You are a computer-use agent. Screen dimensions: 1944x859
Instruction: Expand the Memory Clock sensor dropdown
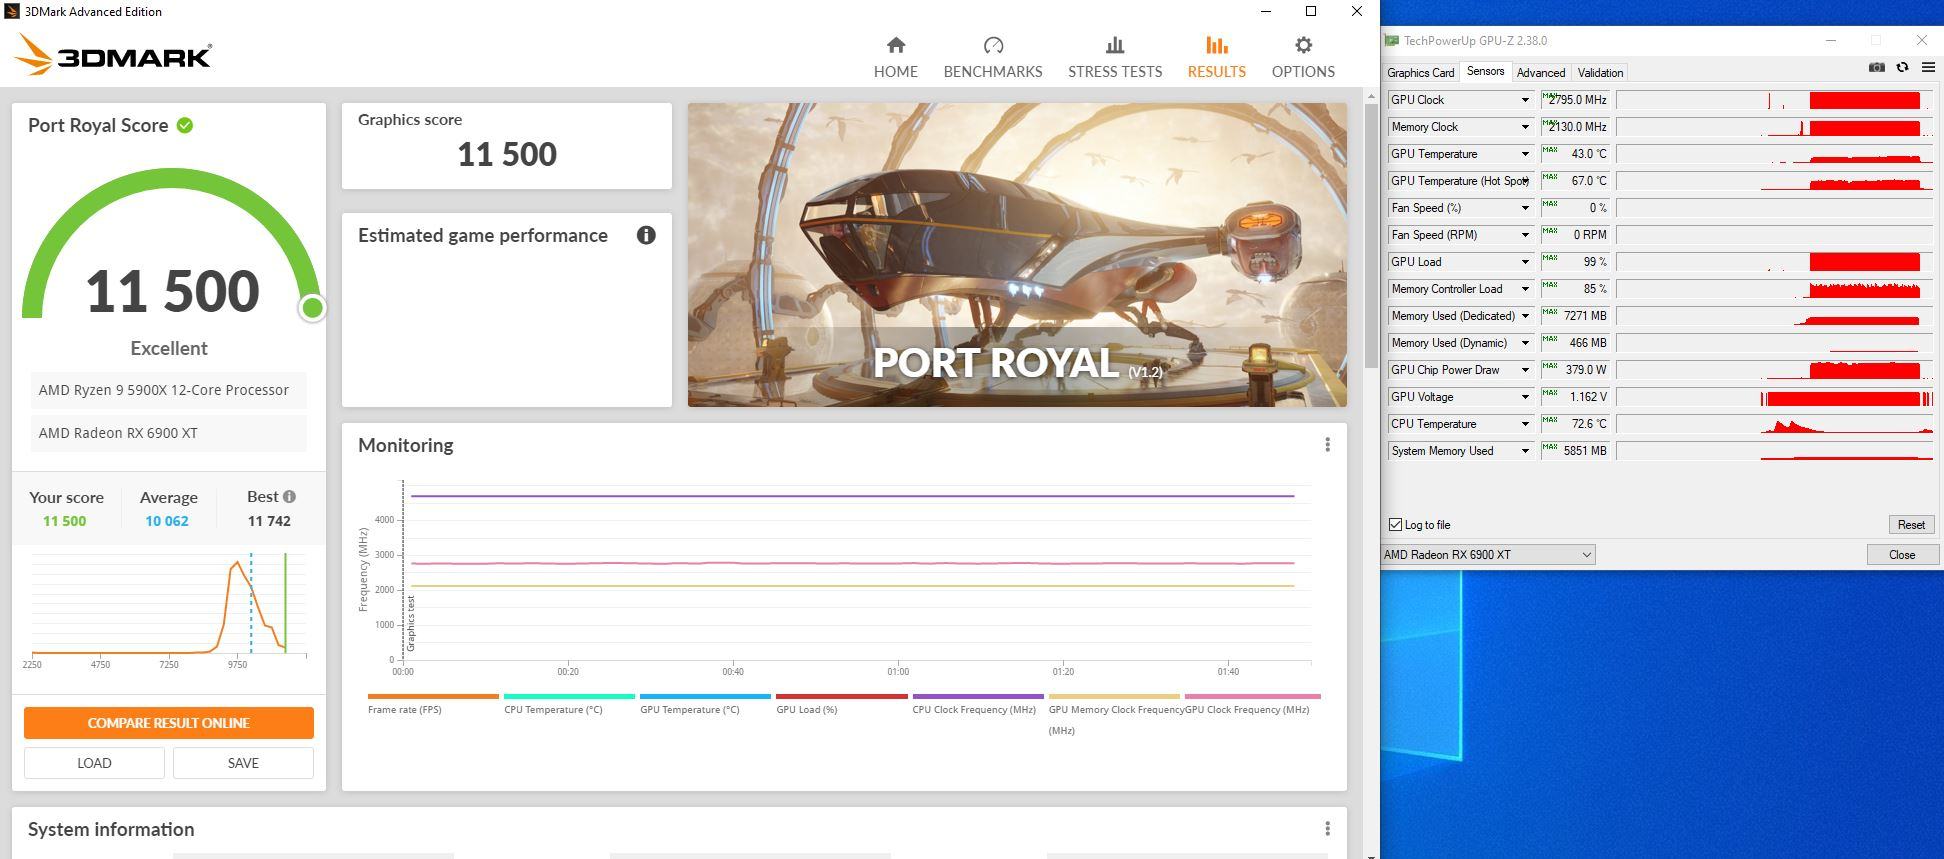1525,127
